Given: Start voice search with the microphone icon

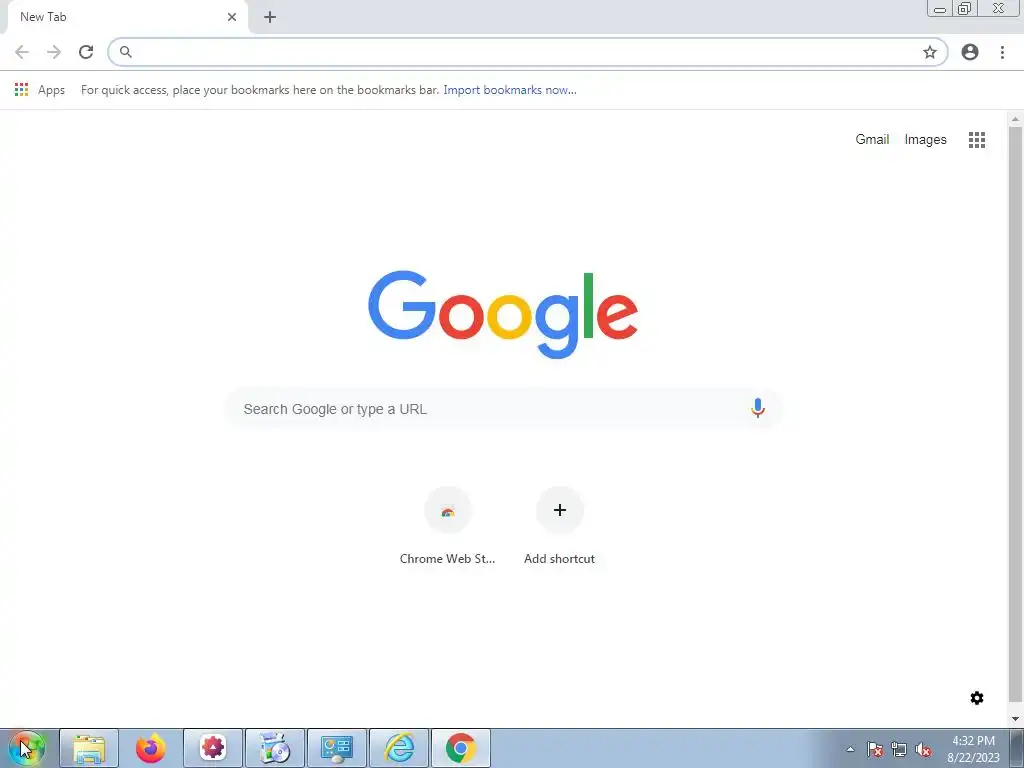Looking at the screenshot, I should pos(758,408).
